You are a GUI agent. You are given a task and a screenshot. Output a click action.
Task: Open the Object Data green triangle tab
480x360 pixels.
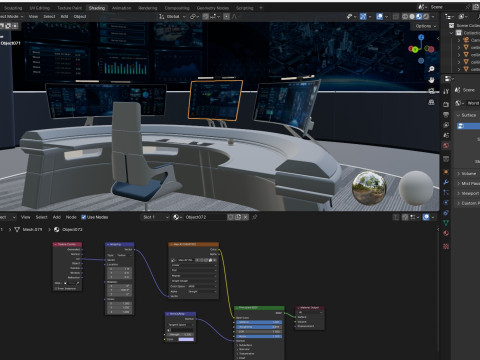[446, 223]
